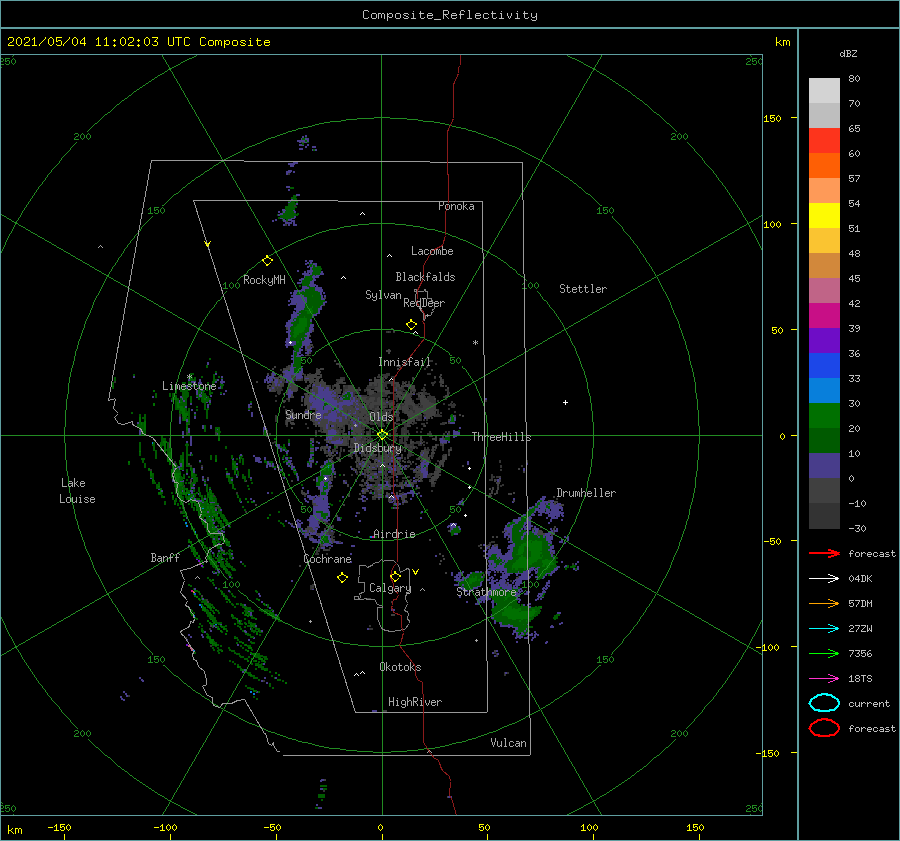Click the RockyMH label
Viewport: 900px width, 841px height.
(x=264, y=280)
